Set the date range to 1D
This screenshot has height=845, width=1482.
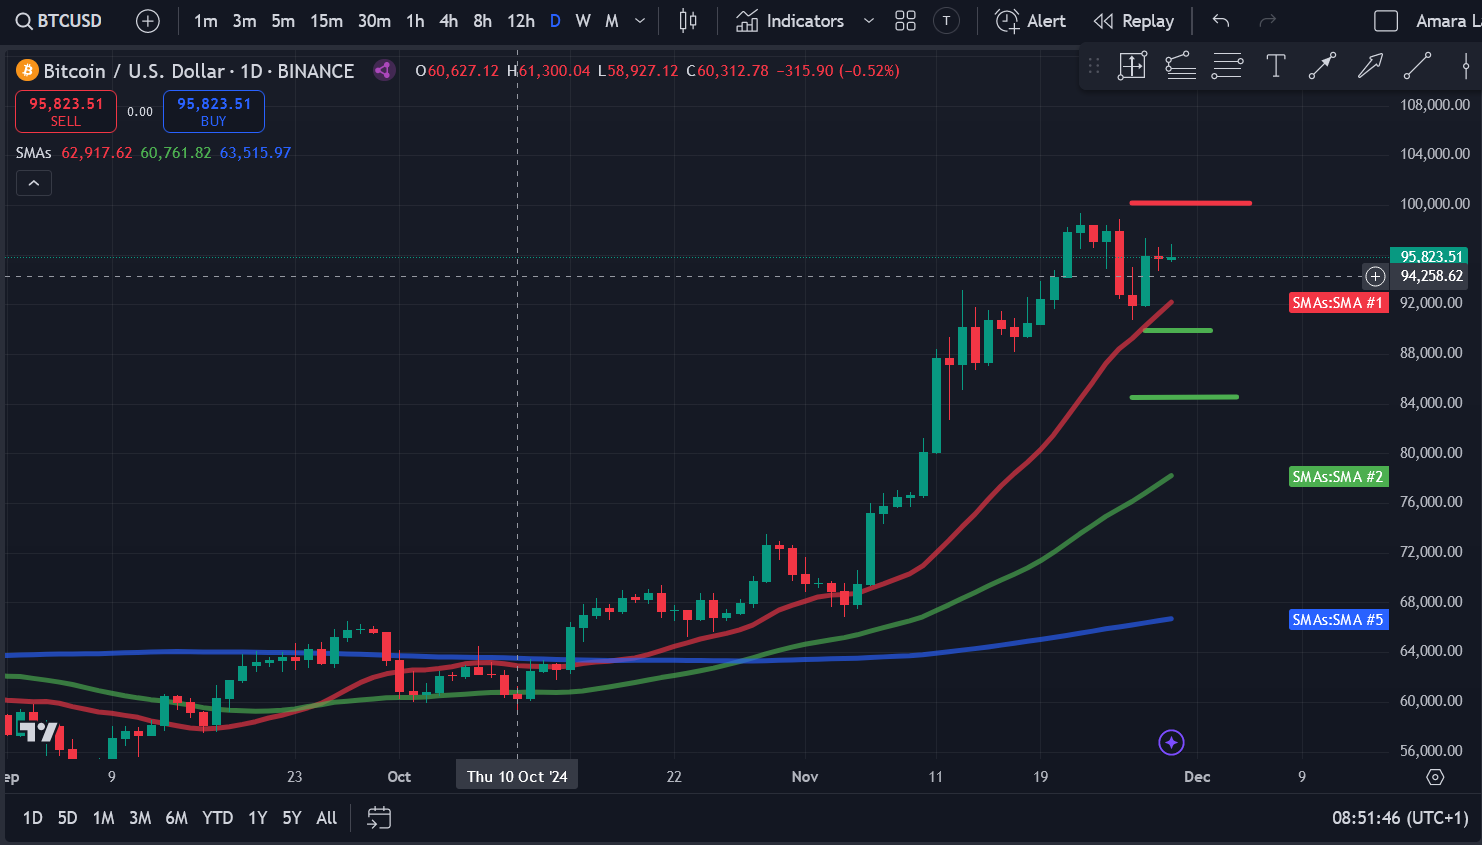tap(33, 818)
